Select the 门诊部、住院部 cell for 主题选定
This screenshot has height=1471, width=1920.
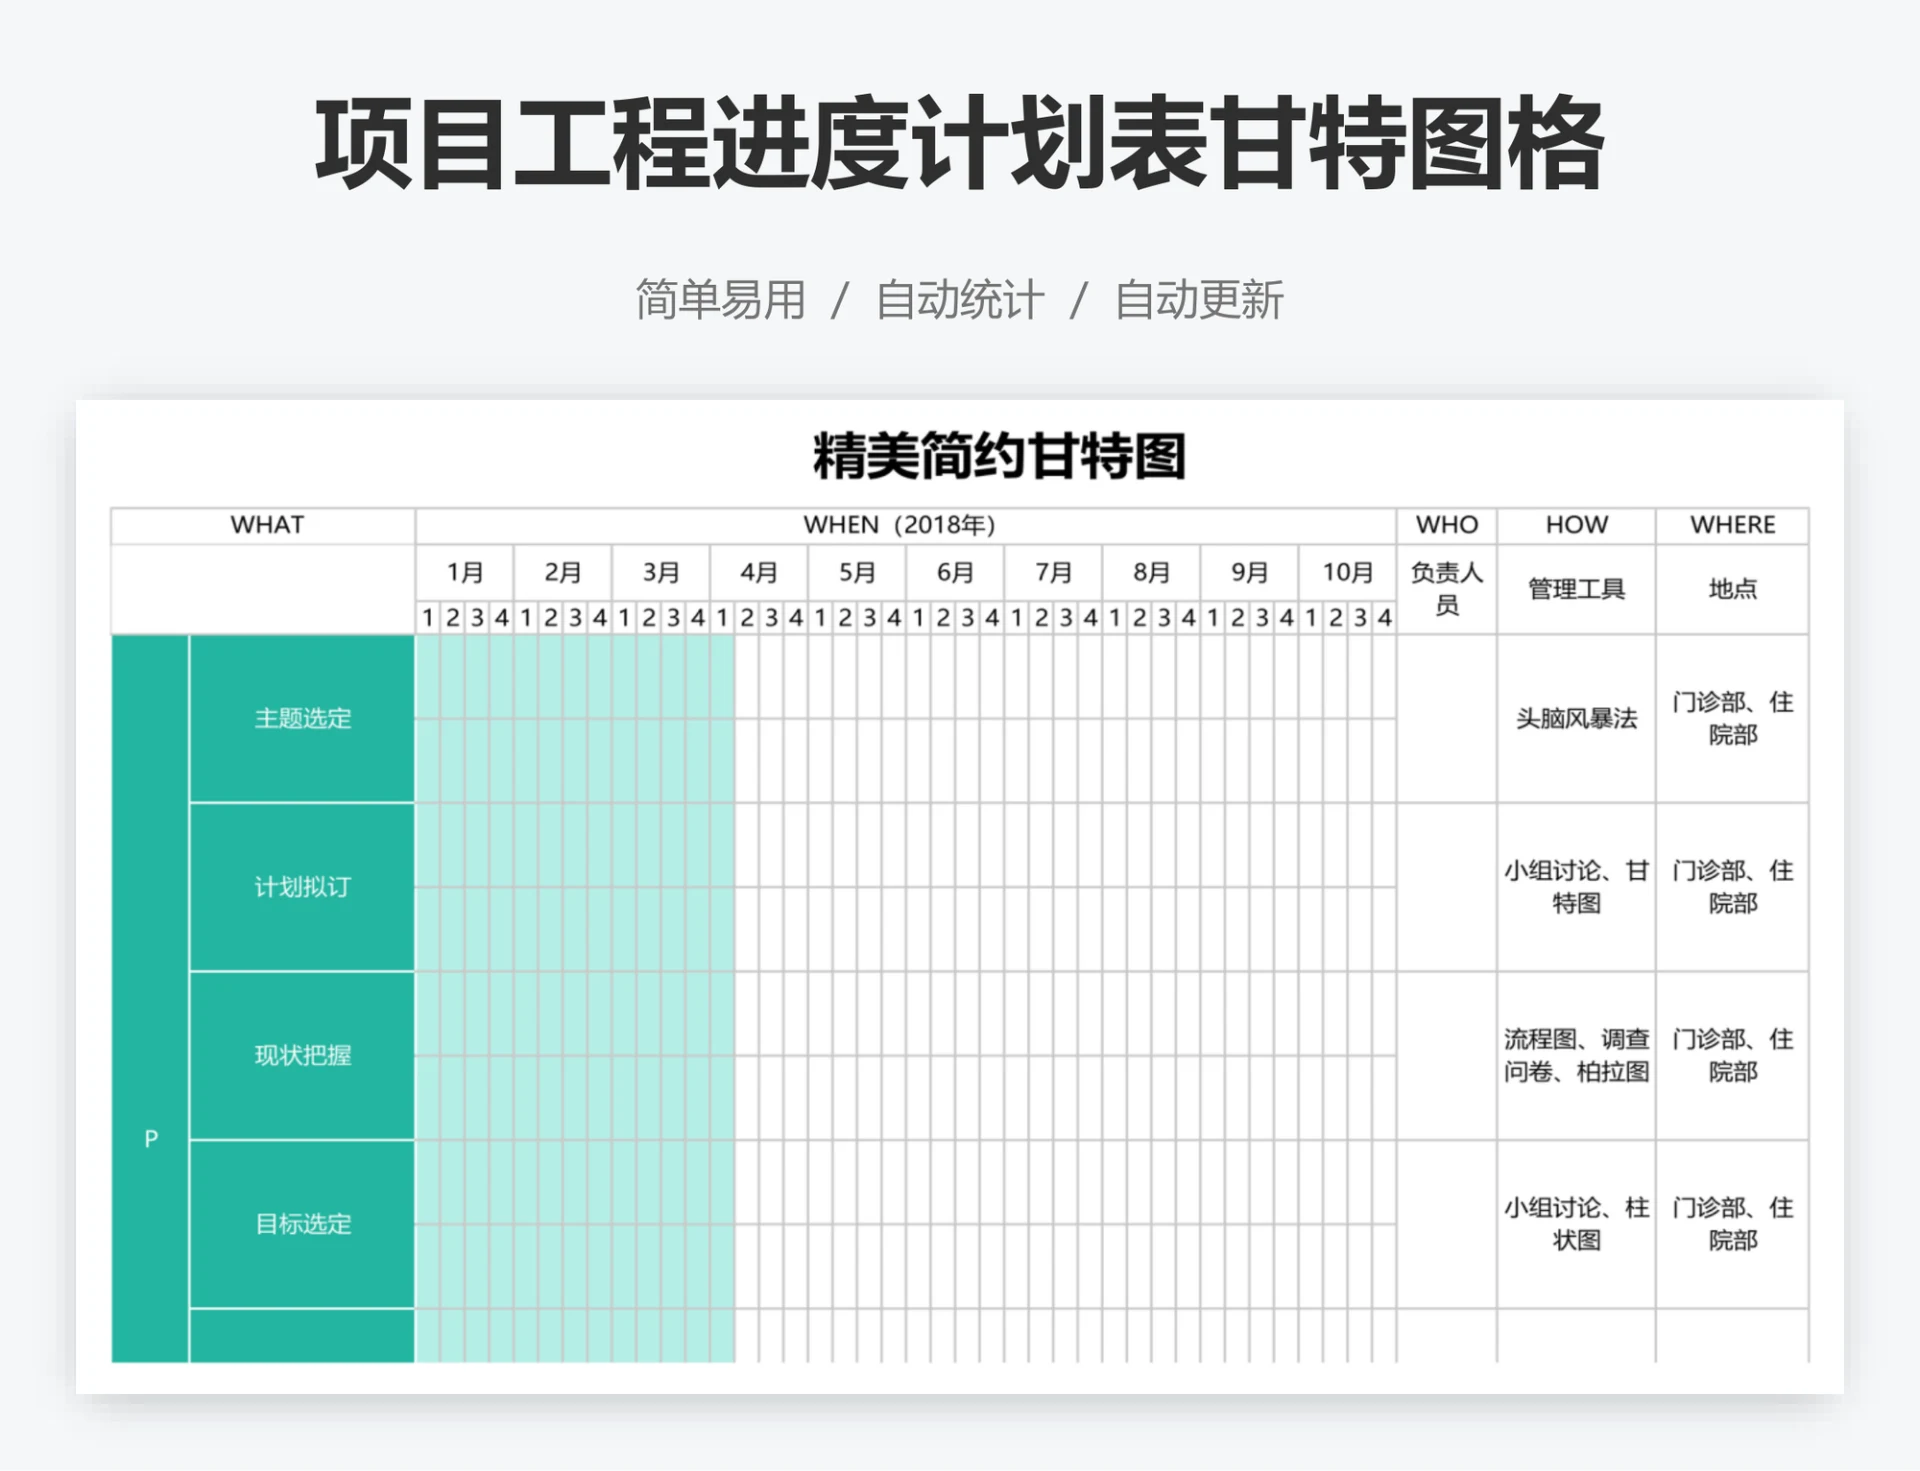1732,719
